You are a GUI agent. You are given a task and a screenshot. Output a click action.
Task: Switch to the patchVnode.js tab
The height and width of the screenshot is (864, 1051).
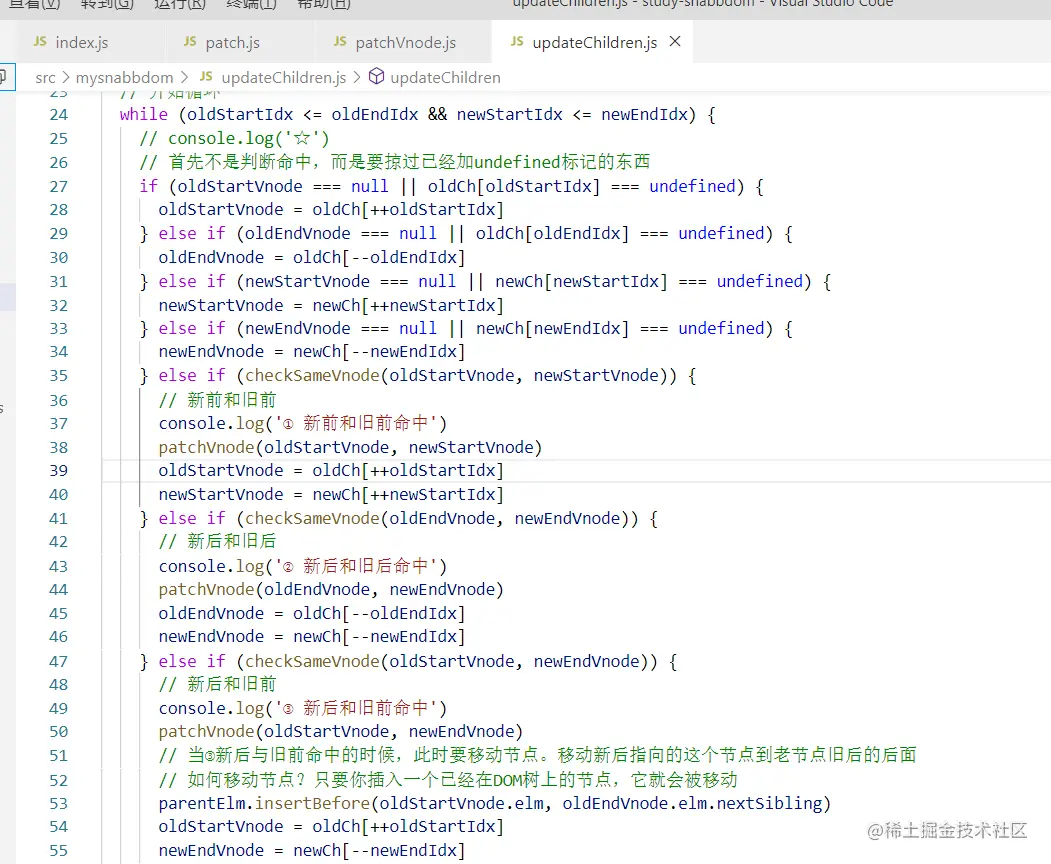coord(404,43)
